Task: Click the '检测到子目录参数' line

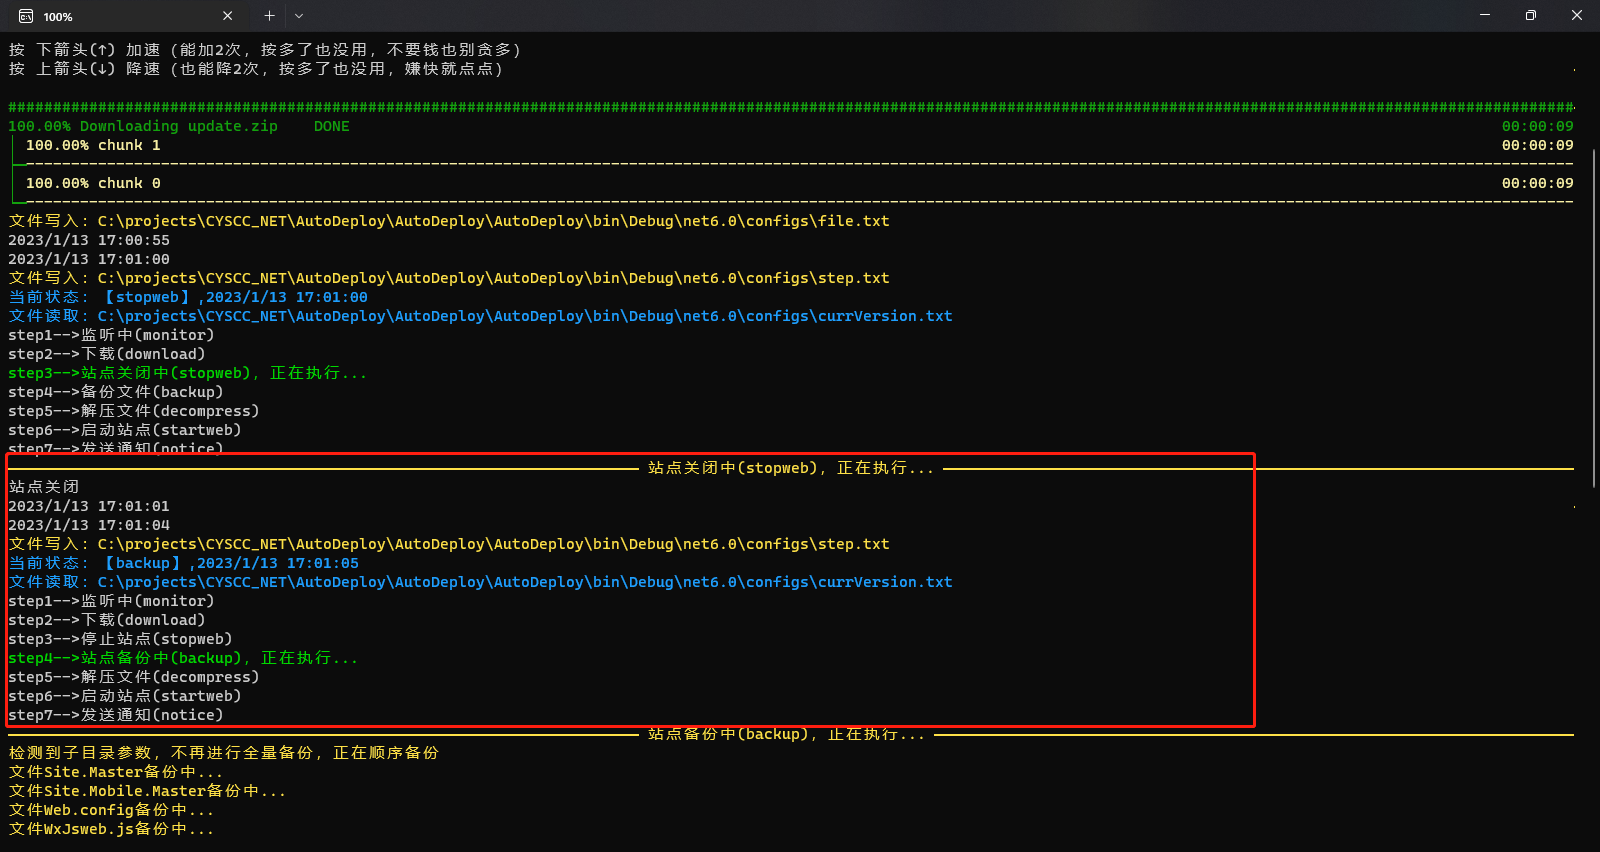Action: pyautogui.click(x=224, y=753)
